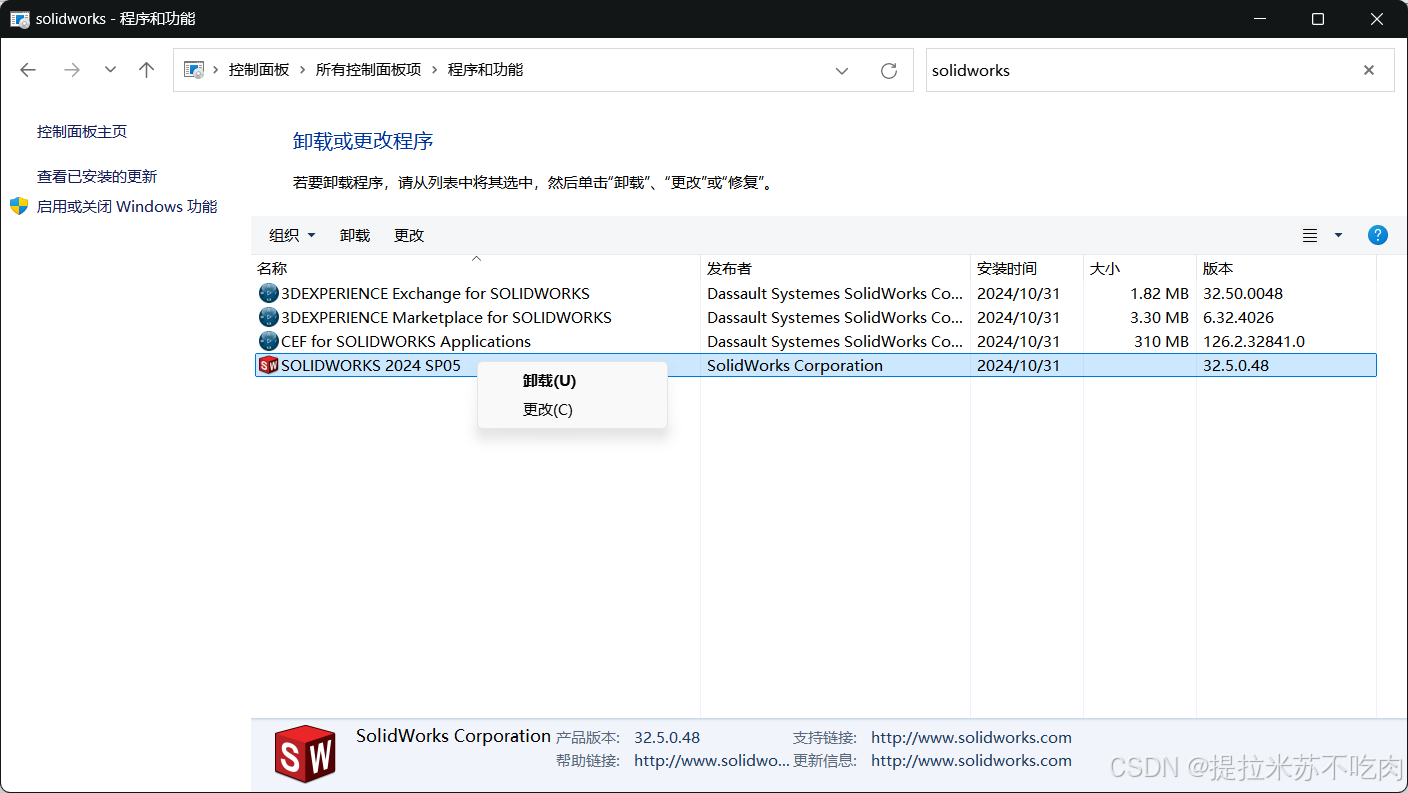Click the SOLIDWORKS 2024 SP05 red icon
The image size is (1408, 793).
pos(268,366)
